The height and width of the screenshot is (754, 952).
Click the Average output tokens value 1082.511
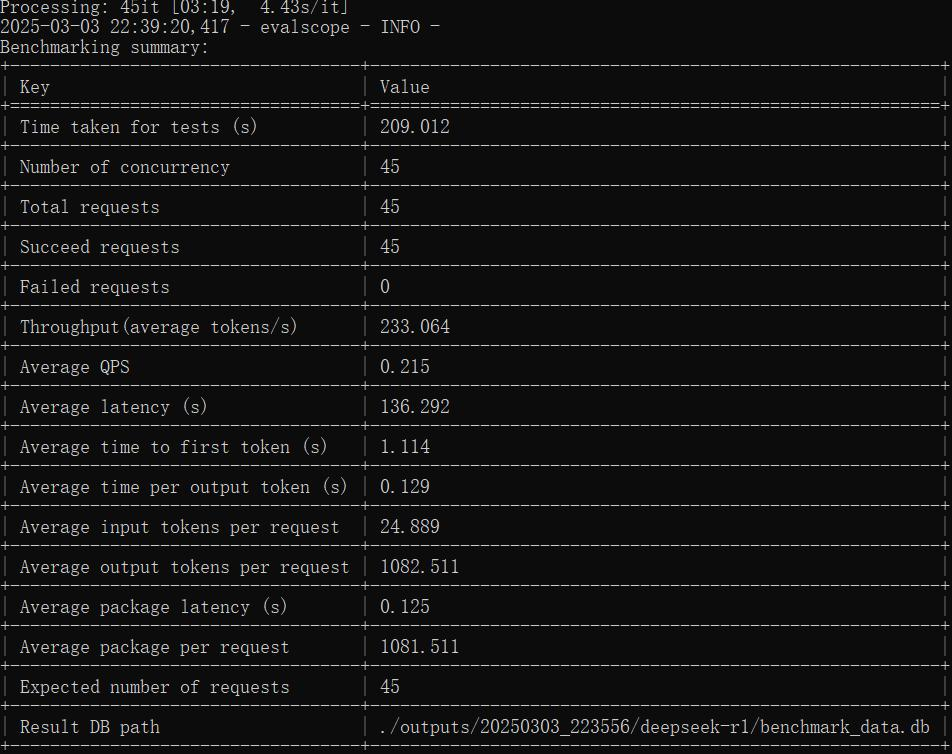(x=415, y=567)
